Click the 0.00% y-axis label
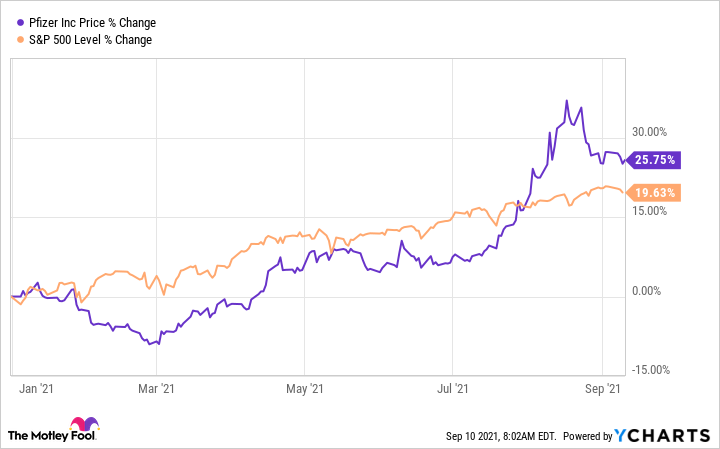 [652, 291]
